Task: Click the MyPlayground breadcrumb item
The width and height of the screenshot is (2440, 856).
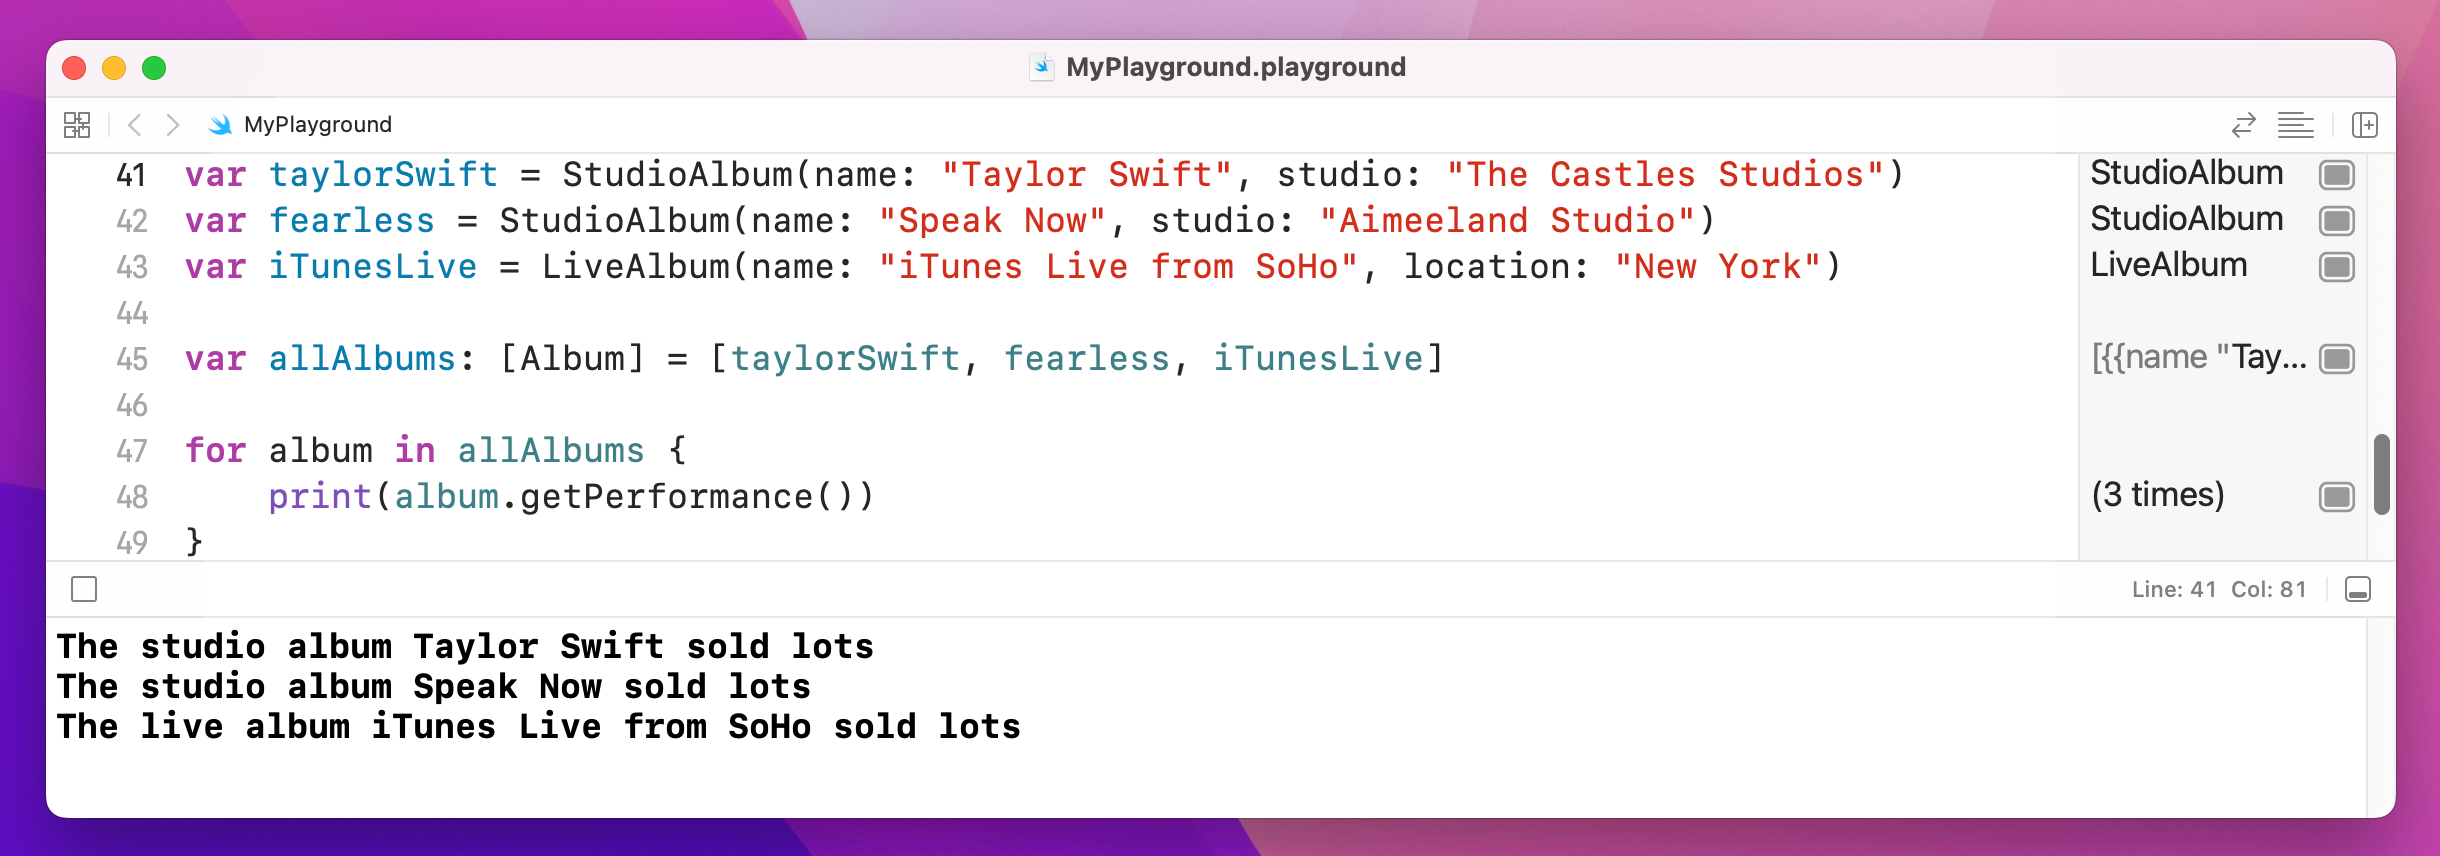Action: [317, 125]
